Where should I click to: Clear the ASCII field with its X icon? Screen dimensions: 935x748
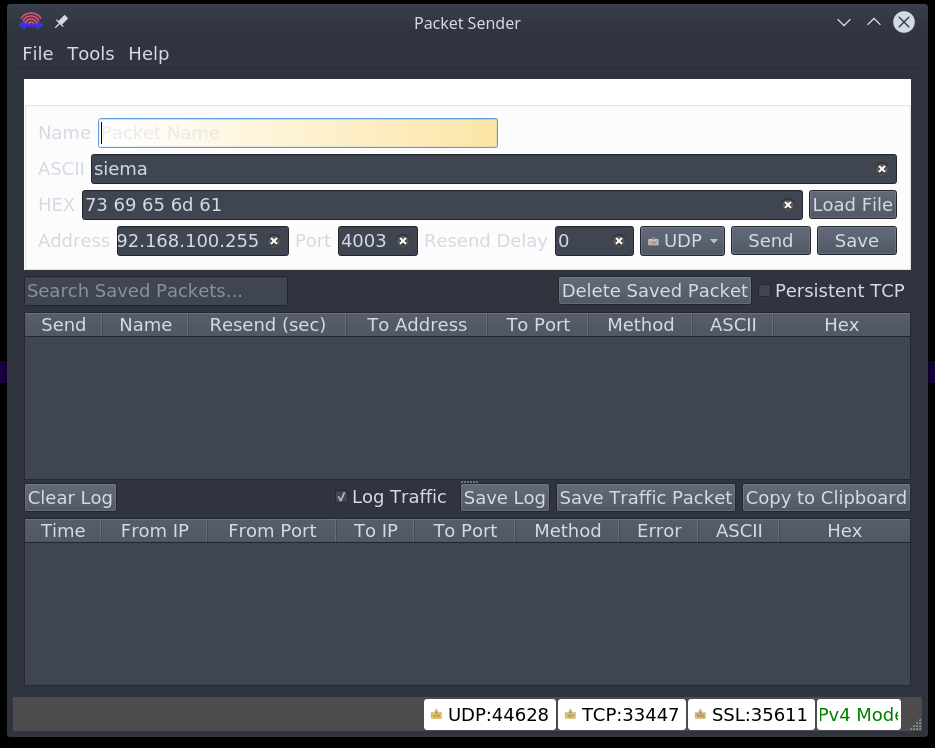[881, 169]
